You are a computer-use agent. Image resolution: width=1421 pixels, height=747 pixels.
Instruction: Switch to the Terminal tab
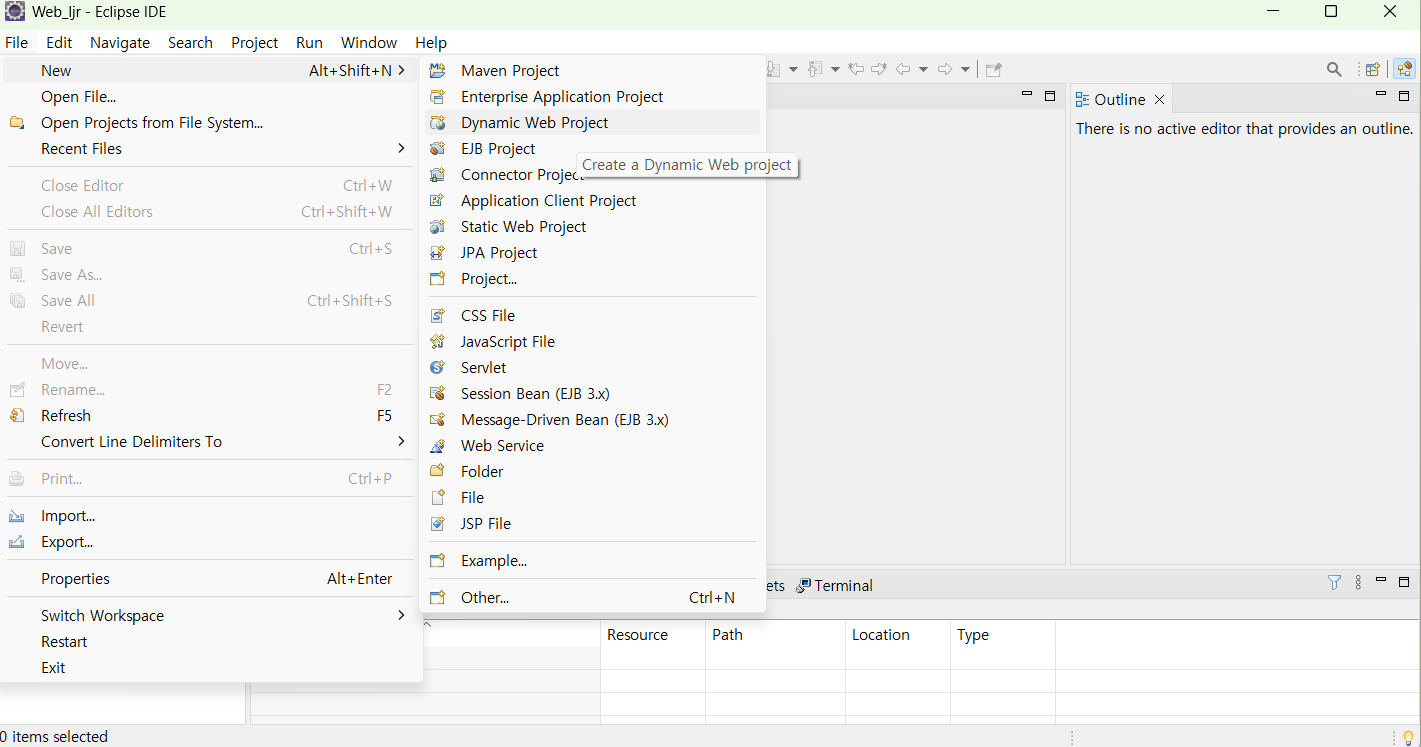click(835, 585)
